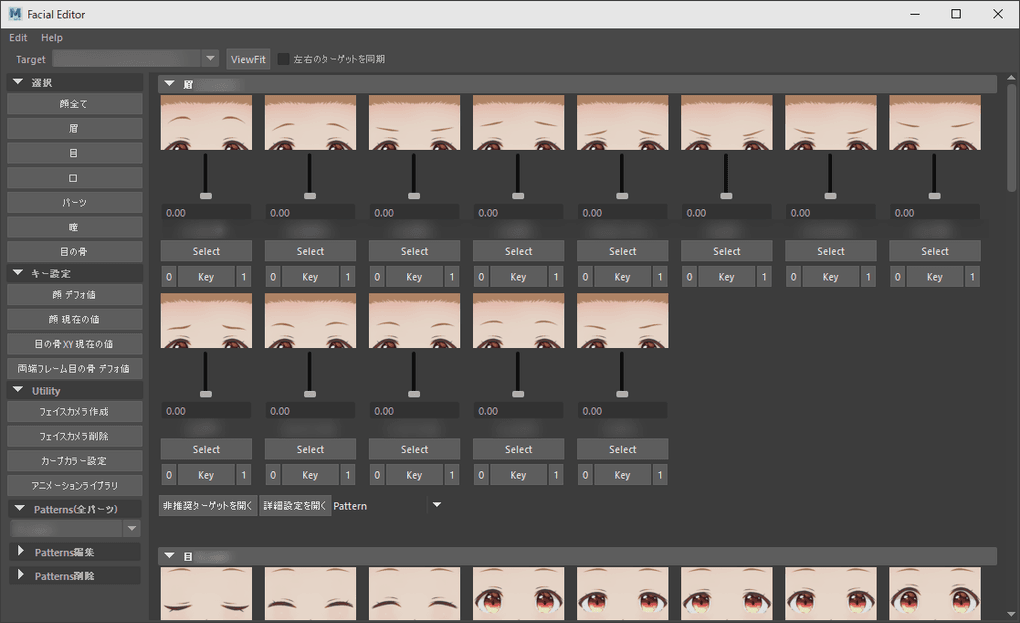Collapse the 選択 section in sidebar
1020x623 pixels.
18,82
